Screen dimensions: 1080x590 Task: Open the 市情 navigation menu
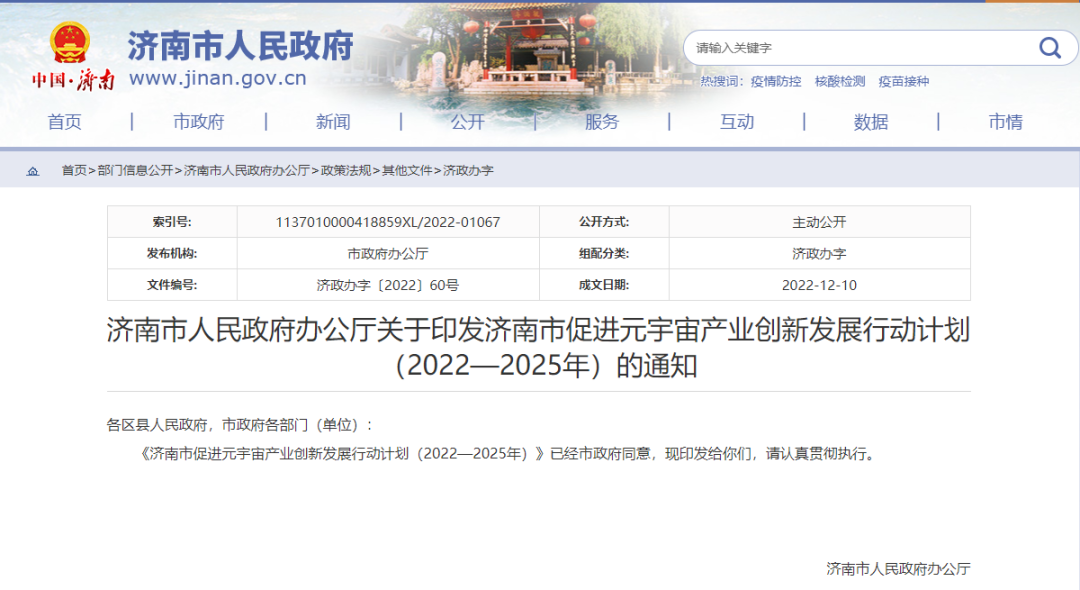pyautogui.click(x=1005, y=121)
